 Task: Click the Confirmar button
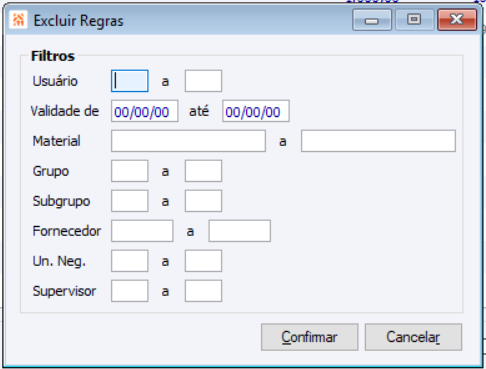tap(309, 337)
